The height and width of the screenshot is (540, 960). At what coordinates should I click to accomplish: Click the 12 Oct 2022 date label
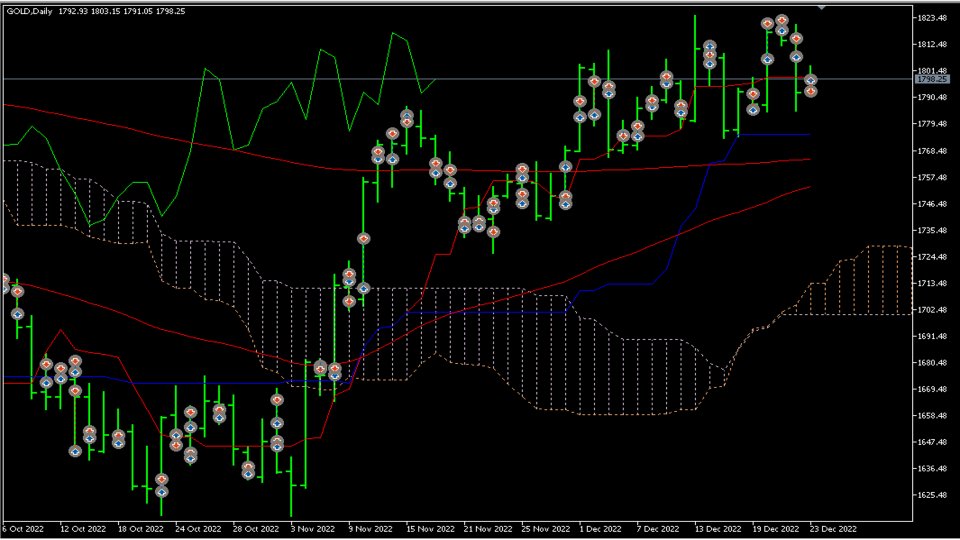click(83, 529)
